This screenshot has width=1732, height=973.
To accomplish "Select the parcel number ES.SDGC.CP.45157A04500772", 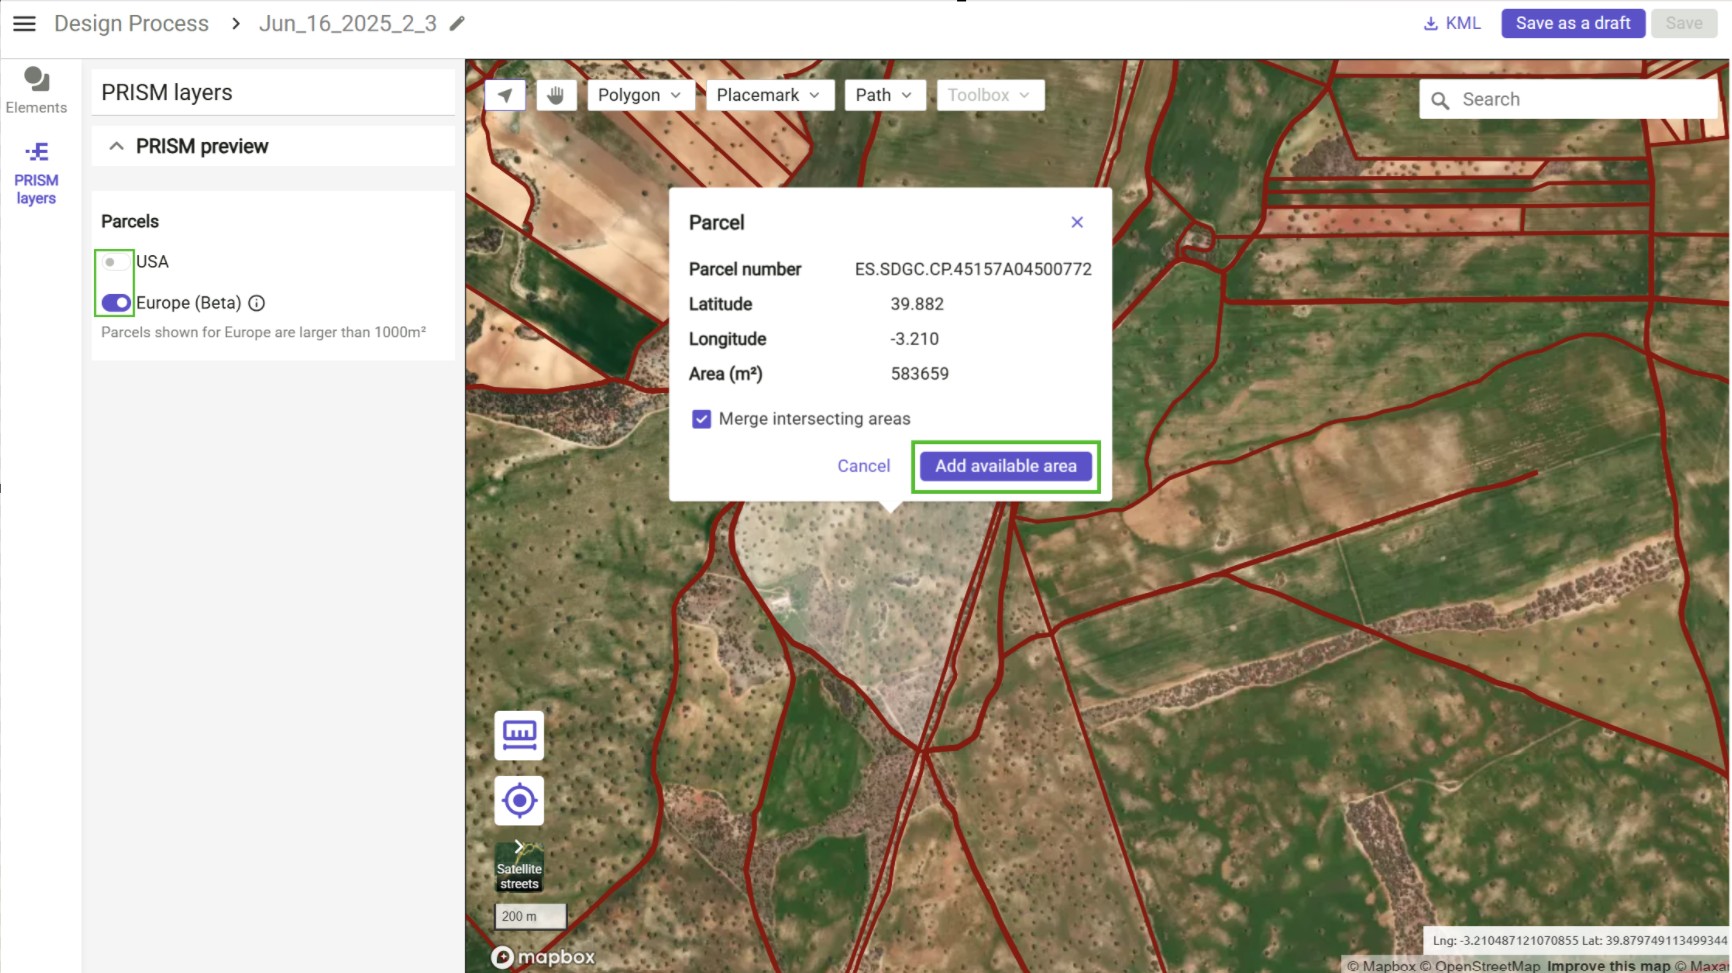I will click(973, 269).
